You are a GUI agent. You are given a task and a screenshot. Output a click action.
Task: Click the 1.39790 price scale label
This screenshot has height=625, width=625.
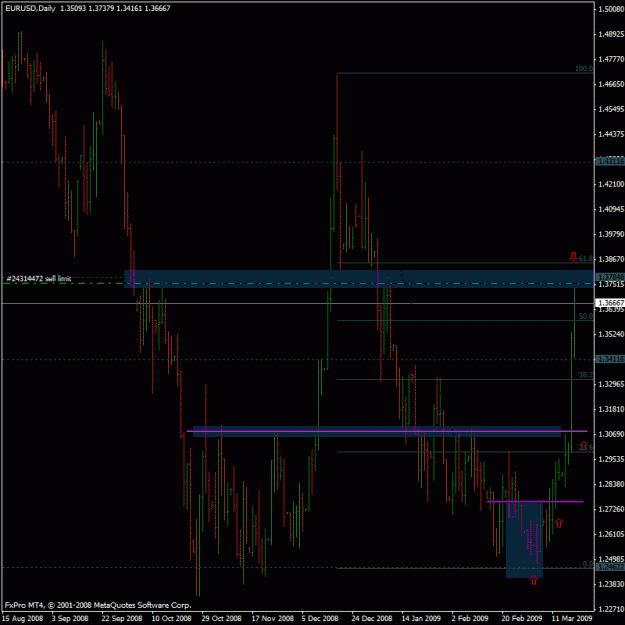click(611, 234)
